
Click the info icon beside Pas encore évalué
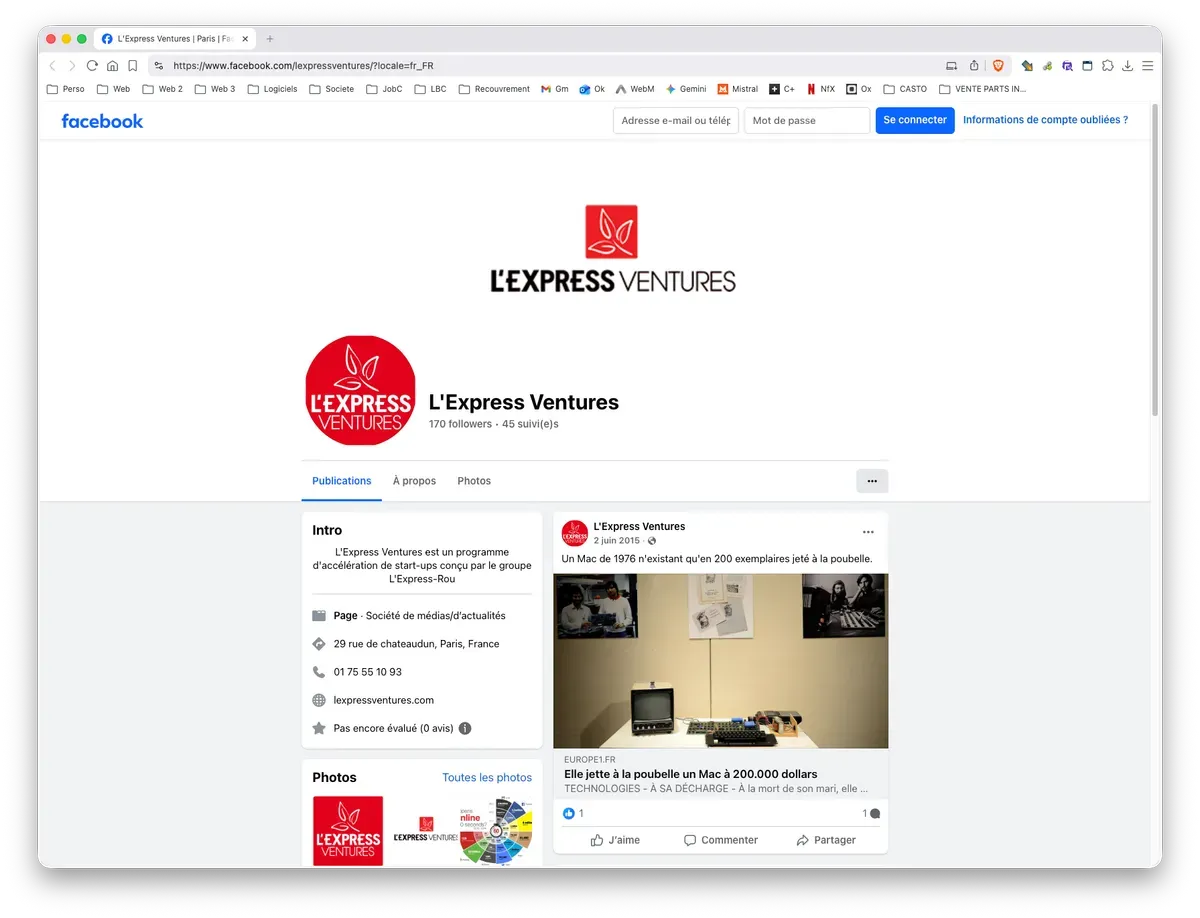[465, 728]
